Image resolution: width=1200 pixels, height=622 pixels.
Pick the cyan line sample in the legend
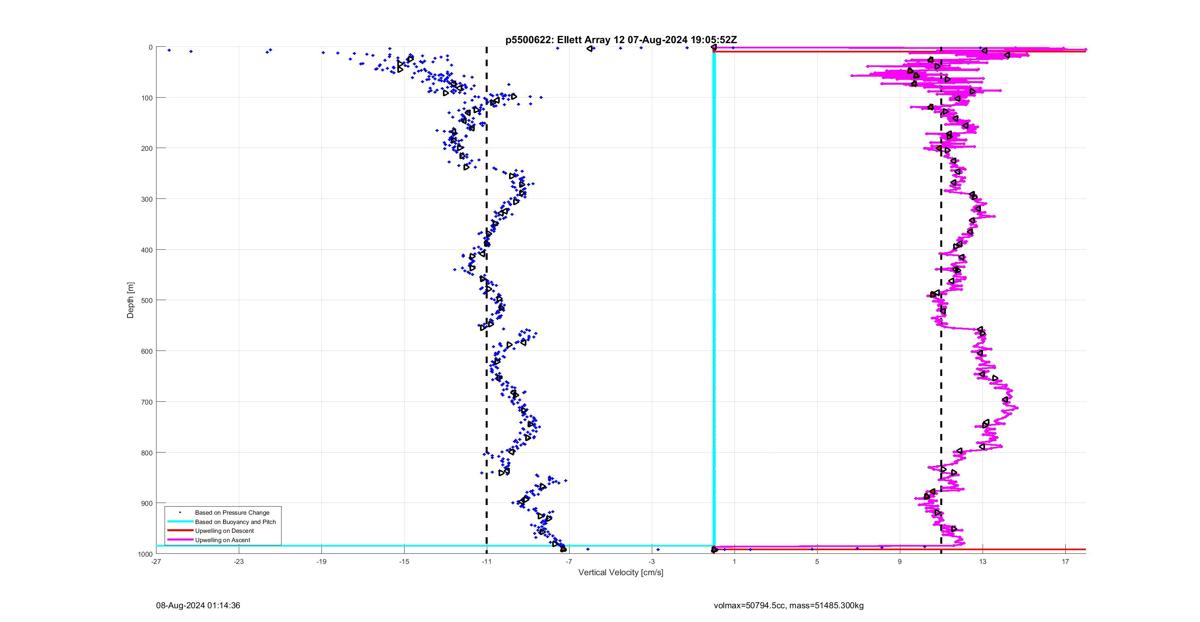[179, 521]
